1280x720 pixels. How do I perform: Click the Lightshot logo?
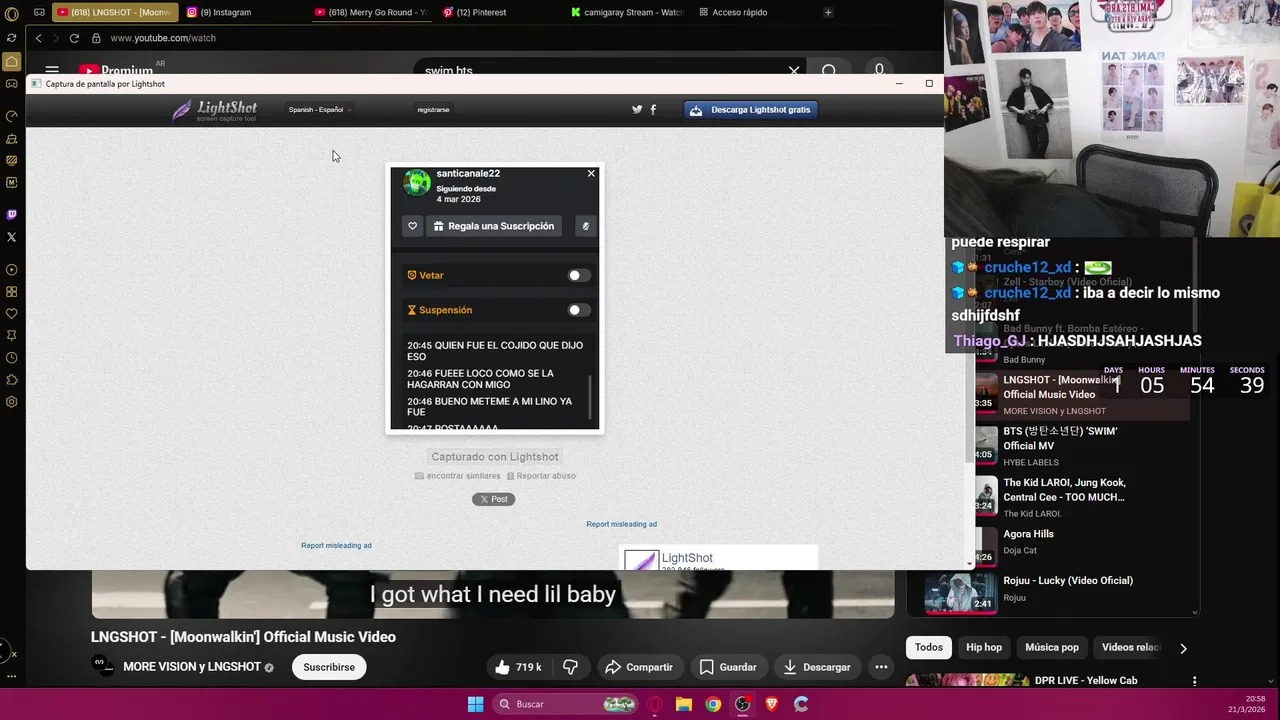pyautogui.click(x=214, y=110)
